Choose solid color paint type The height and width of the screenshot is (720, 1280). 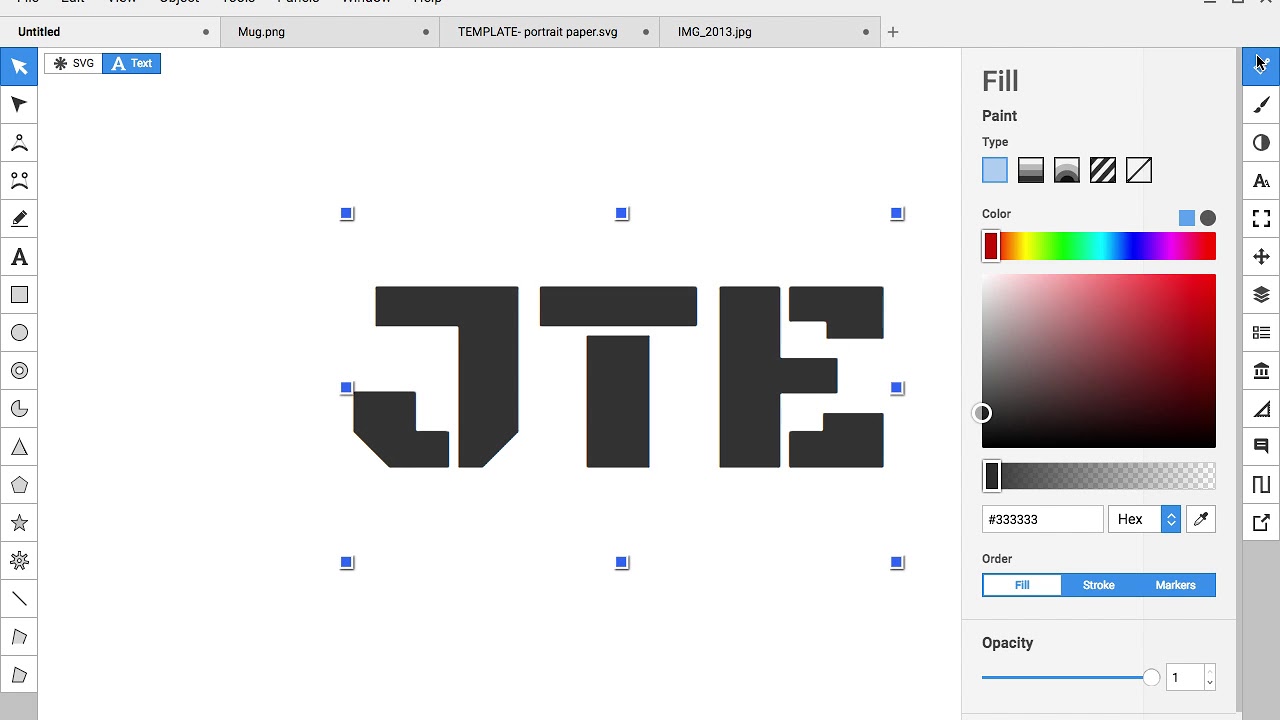[x=995, y=171]
